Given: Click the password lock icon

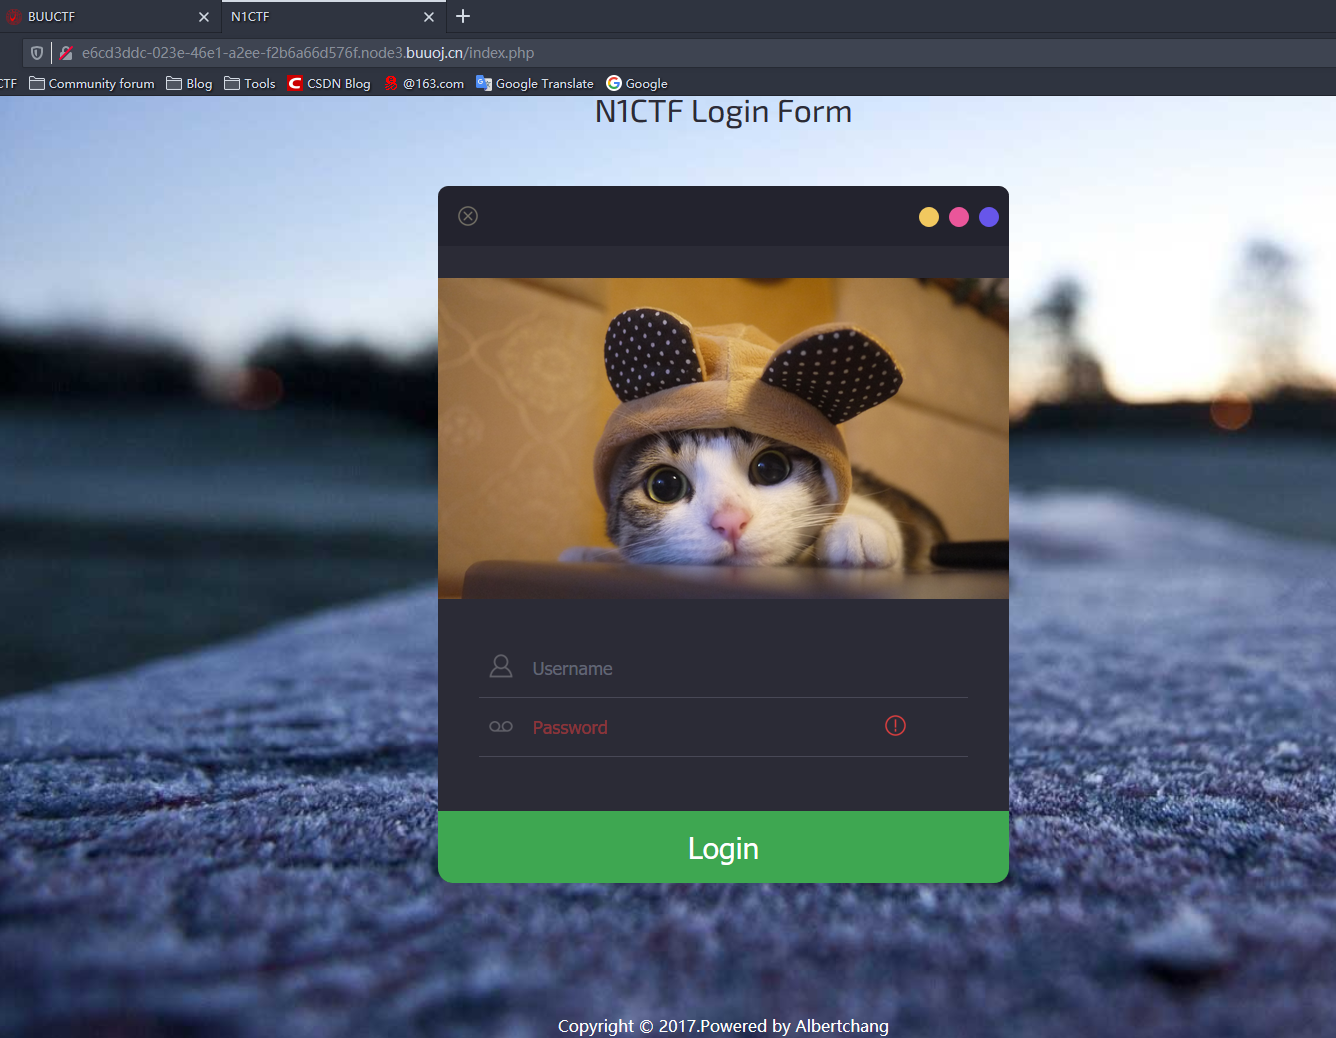Looking at the screenshot, I should click(501, 727).
